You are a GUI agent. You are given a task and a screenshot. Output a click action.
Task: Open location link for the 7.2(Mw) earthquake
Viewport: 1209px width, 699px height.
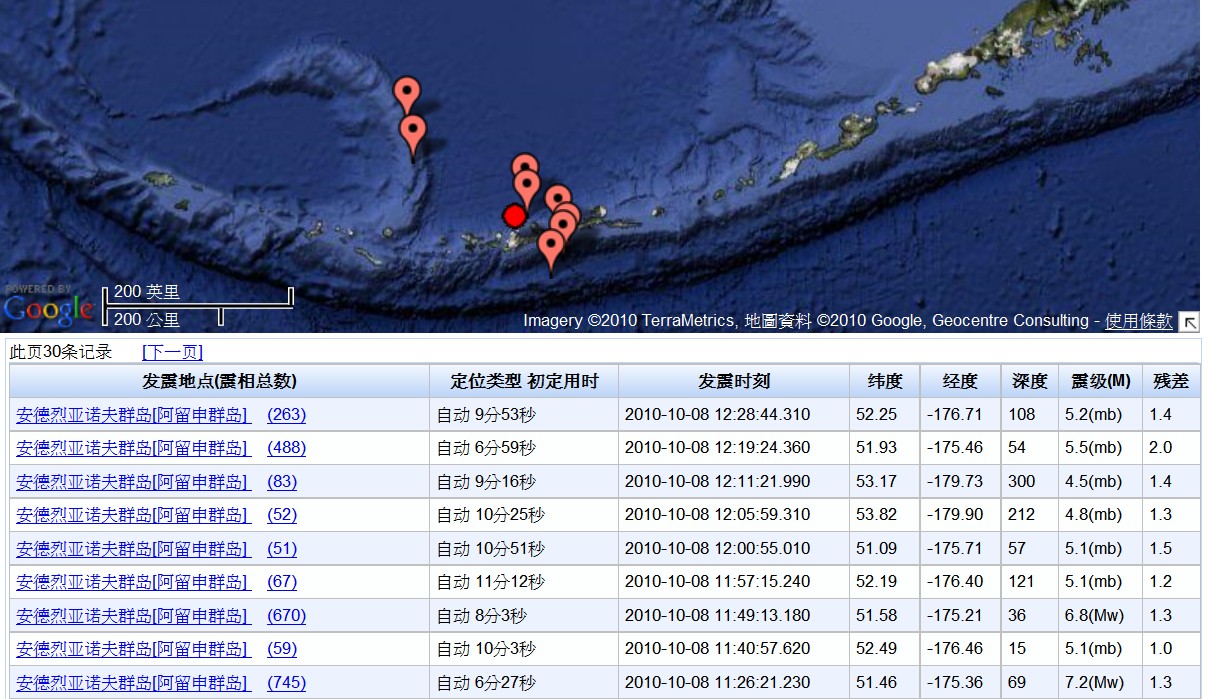tap(132, 683)
